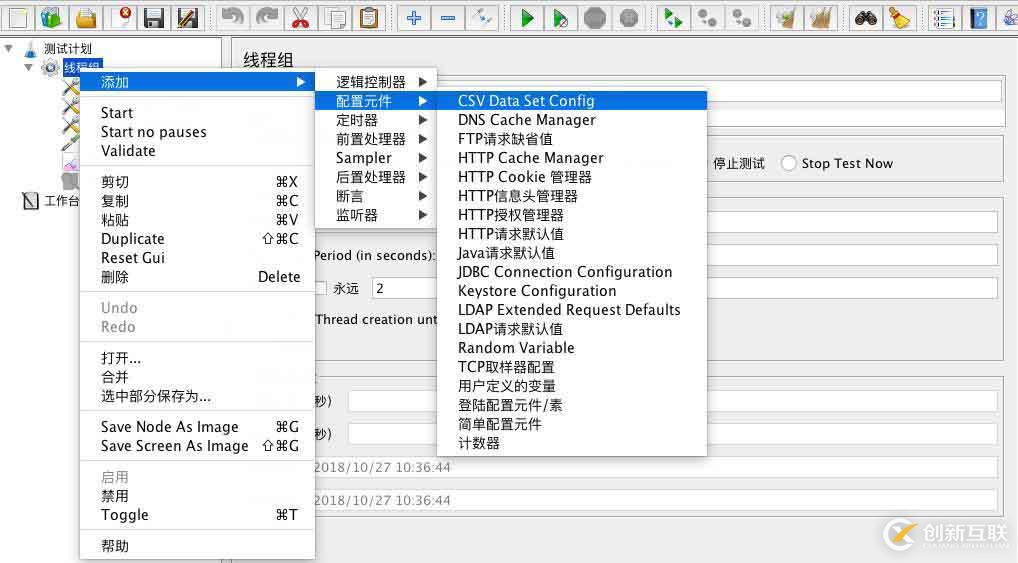This screenshot has height=563, width=1018.
Task: Click the first 2018/10/27 10:36:44 date field
Action: pos(656,467)
